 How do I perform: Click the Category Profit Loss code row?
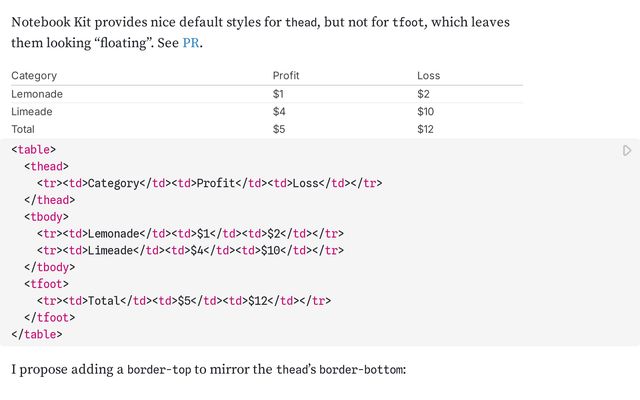(x=209, y=183)
